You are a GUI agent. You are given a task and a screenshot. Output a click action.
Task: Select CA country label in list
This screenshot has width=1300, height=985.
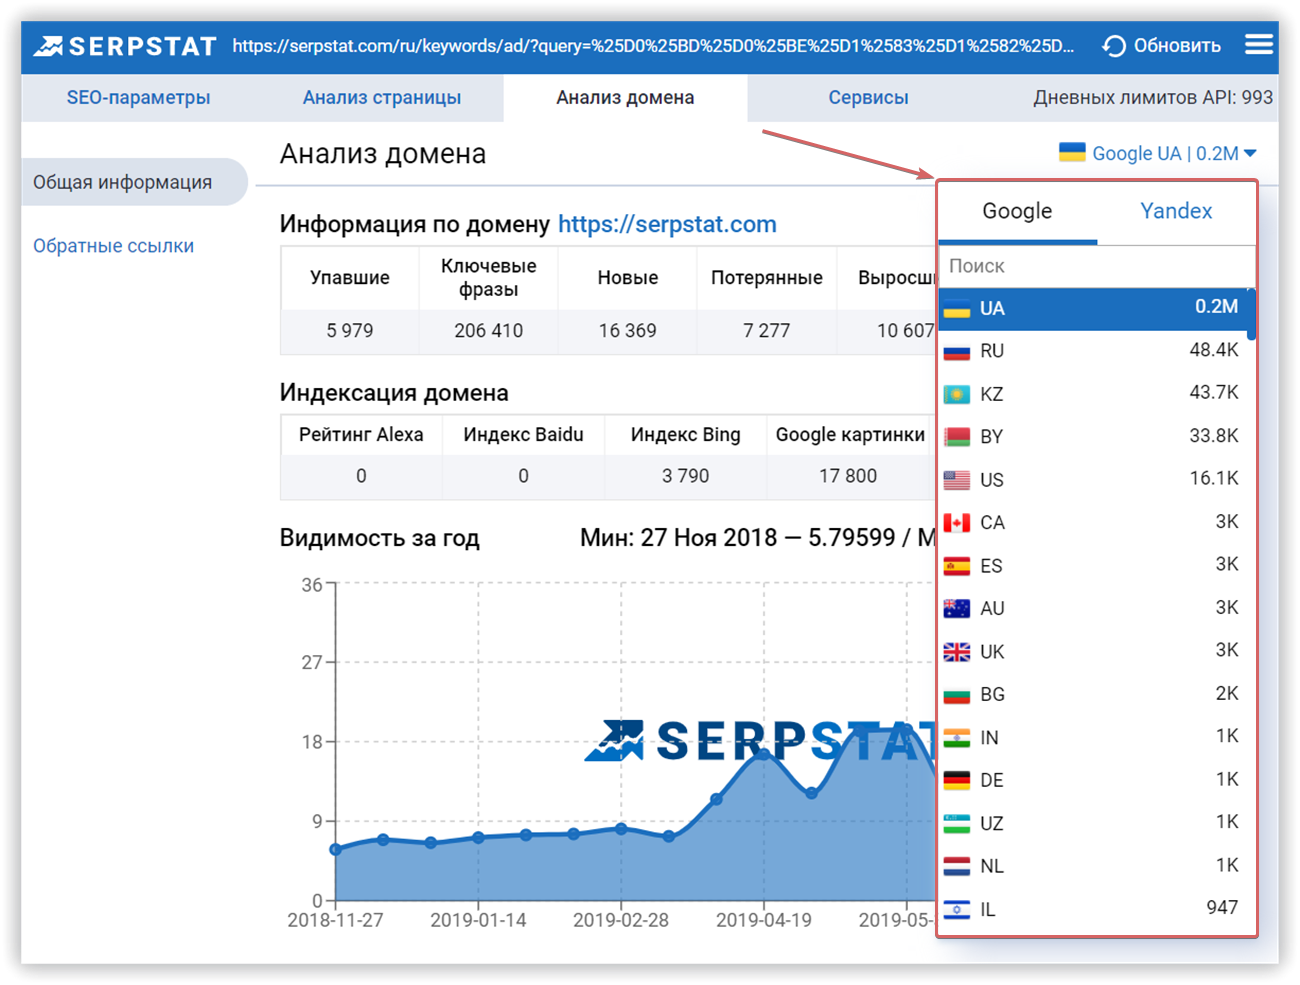(992, 523)
